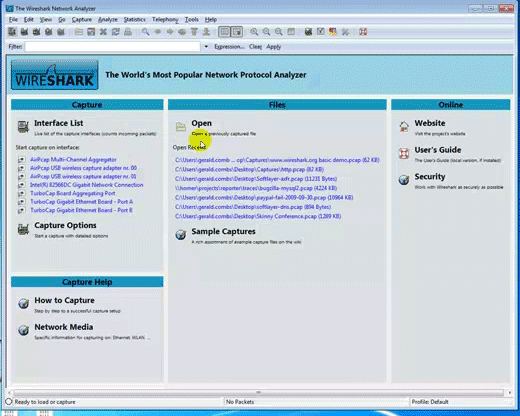Open recent file http.pcap
The height and width of the screenshot is (416, 520).
point(250,169)
